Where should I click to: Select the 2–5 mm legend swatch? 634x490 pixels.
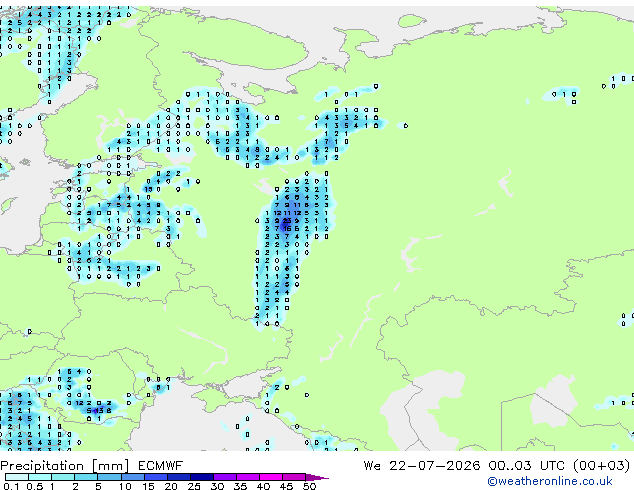pos(86,477)
